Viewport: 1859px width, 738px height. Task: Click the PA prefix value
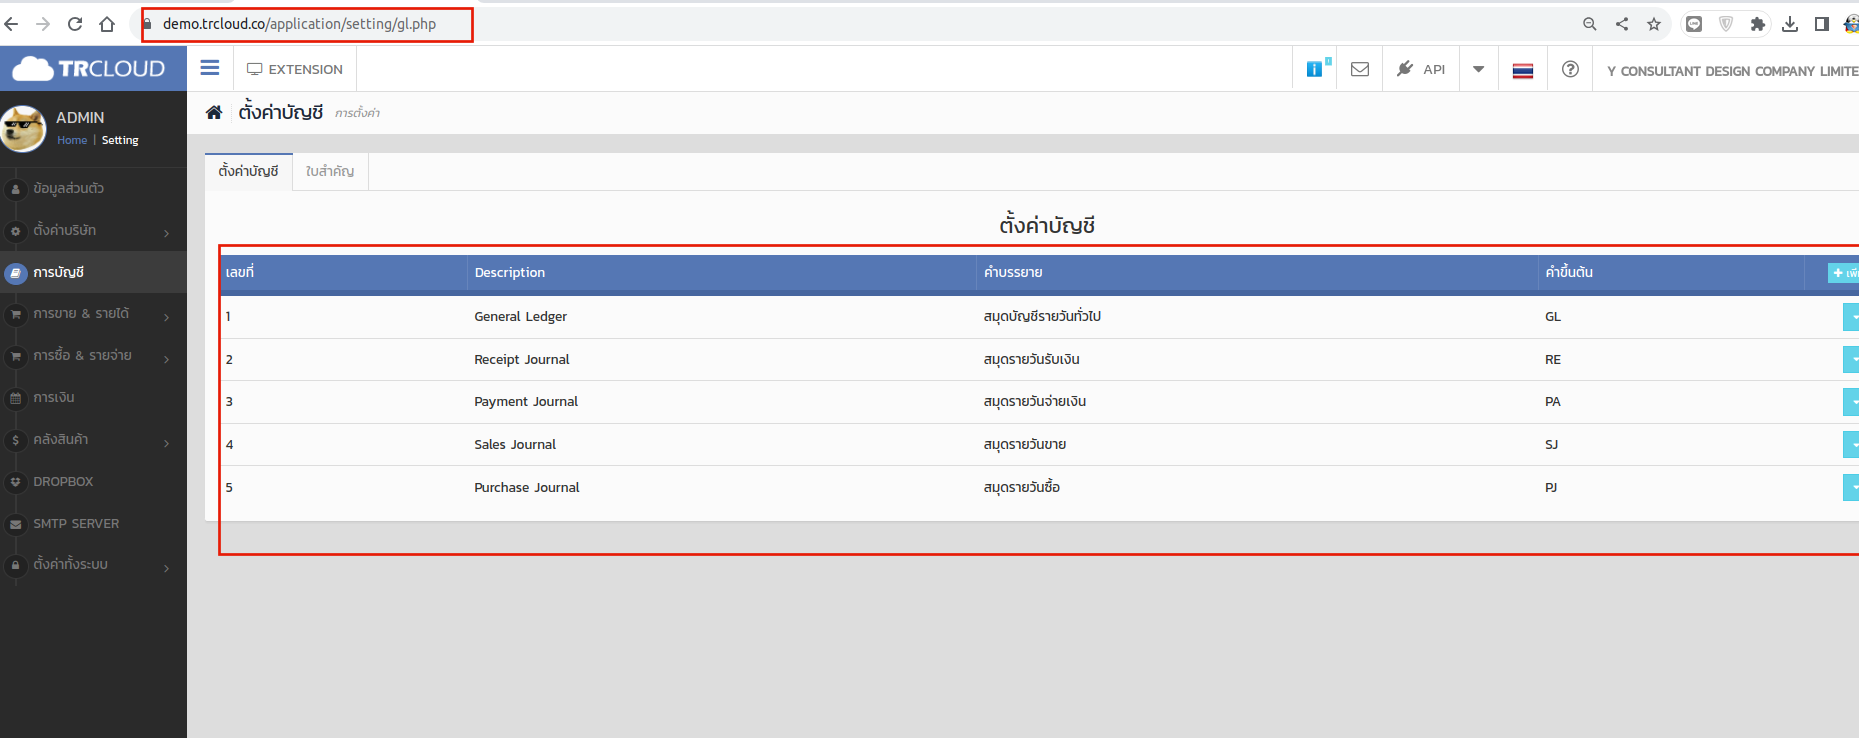(1553, 401)
